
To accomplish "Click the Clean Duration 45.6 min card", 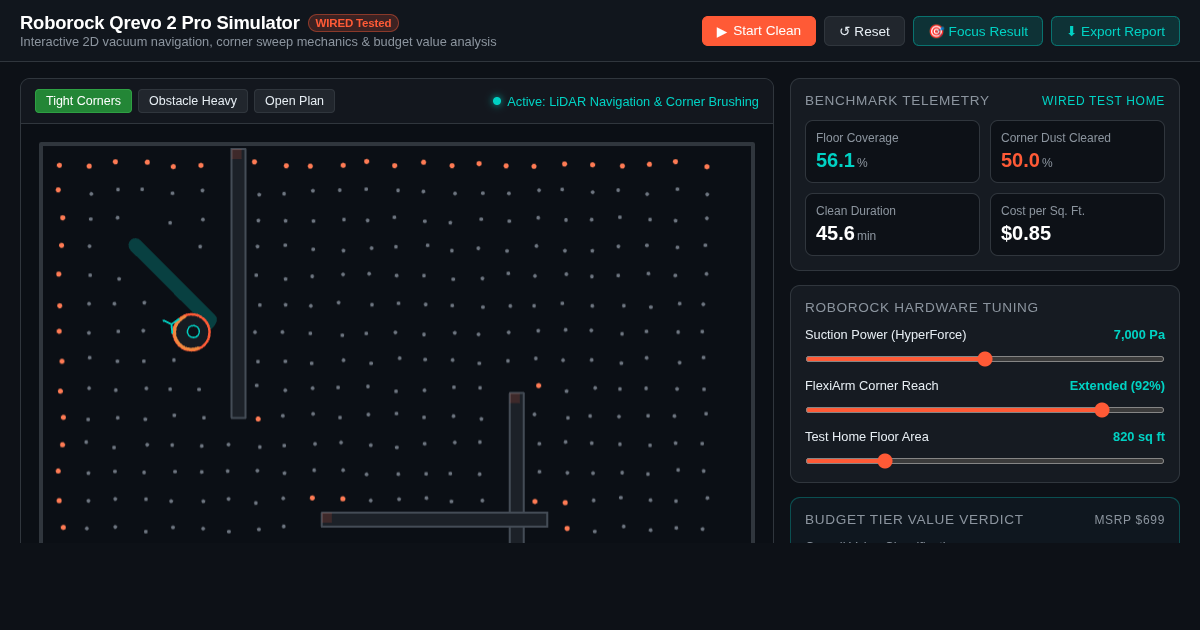I will [x=892, y=224].
